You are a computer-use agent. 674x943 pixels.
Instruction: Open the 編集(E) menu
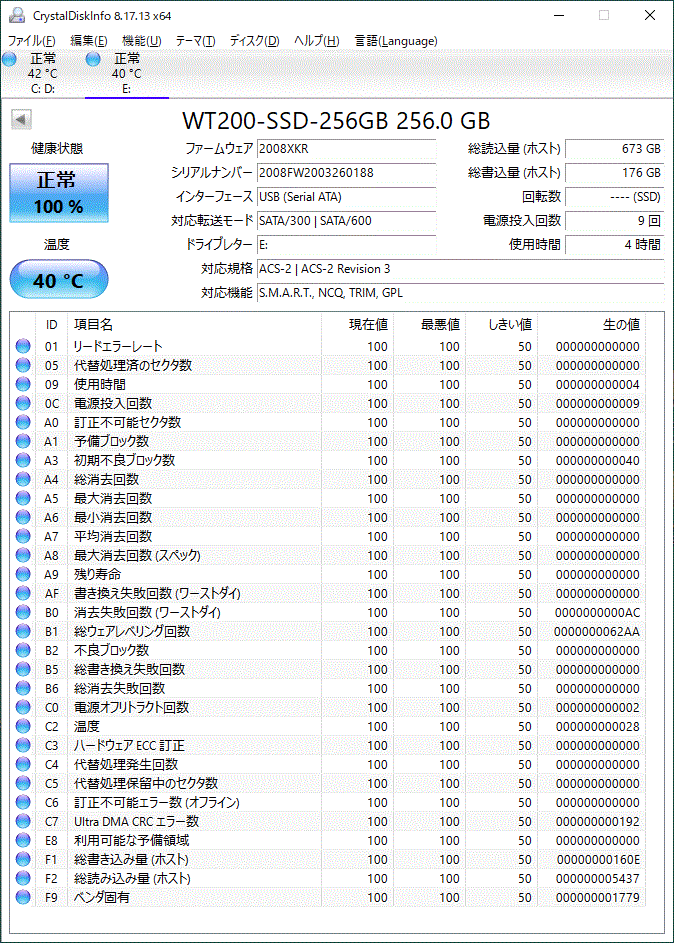tap(88, 40)
